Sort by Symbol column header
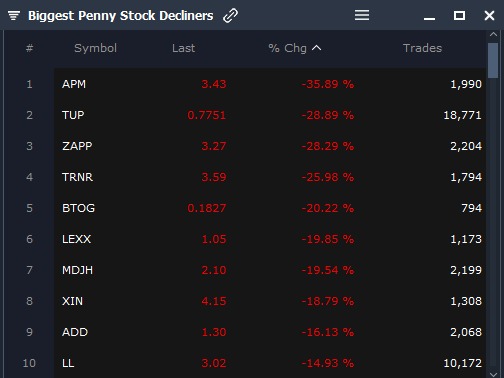This screenshot has width=504, height=378. coord(95,48)
